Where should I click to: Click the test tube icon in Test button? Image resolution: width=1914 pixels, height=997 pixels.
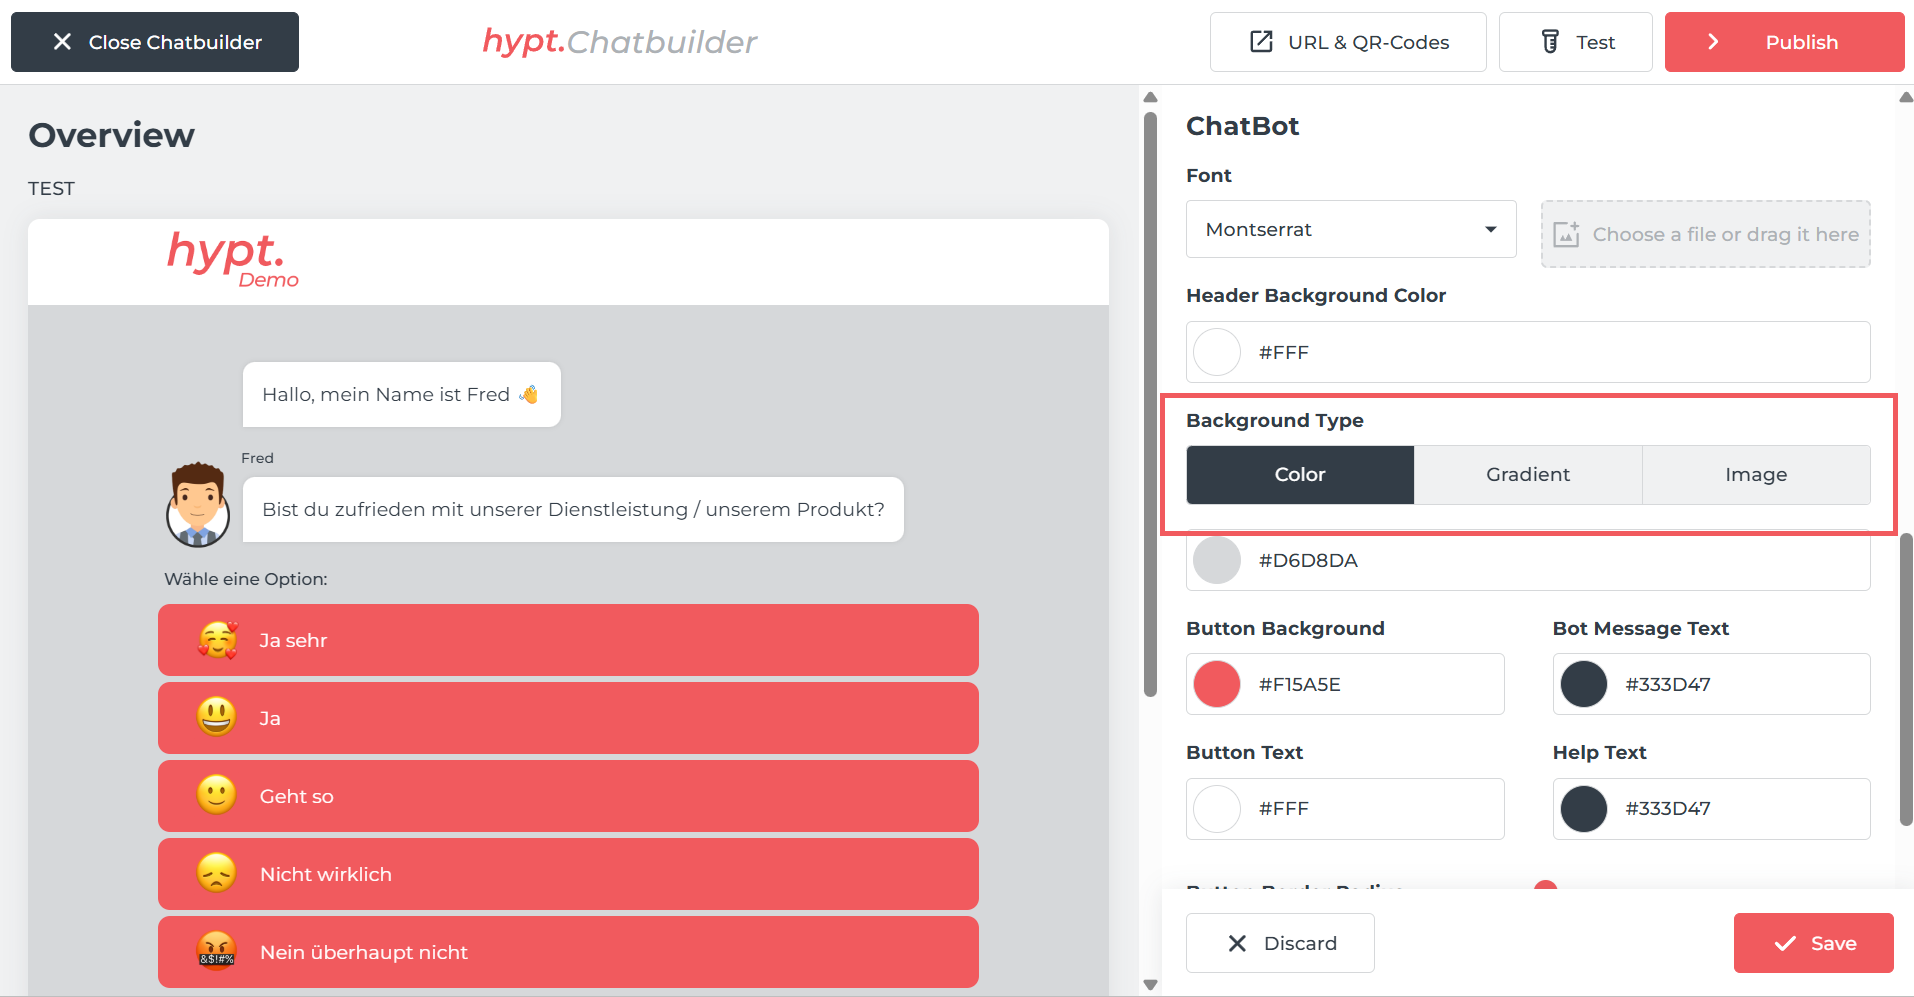pyautogui.click(x=1550, y=42)
